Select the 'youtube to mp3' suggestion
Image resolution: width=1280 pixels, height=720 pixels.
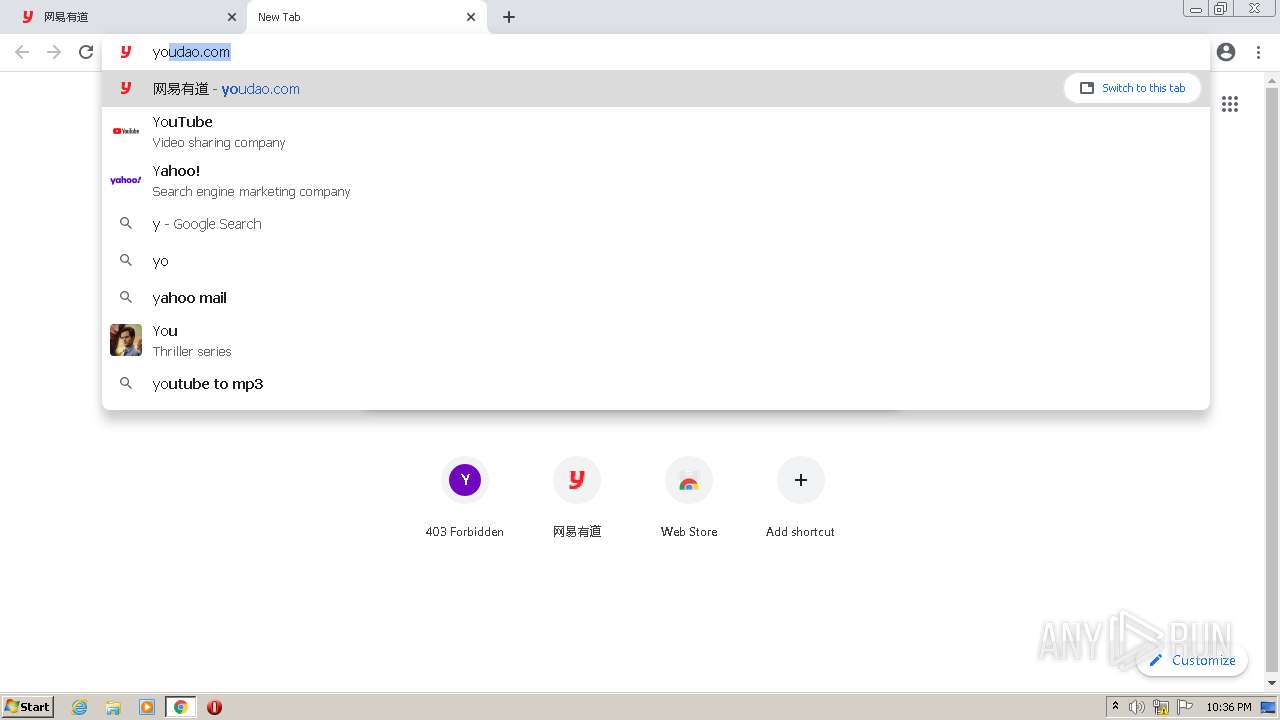656,384
